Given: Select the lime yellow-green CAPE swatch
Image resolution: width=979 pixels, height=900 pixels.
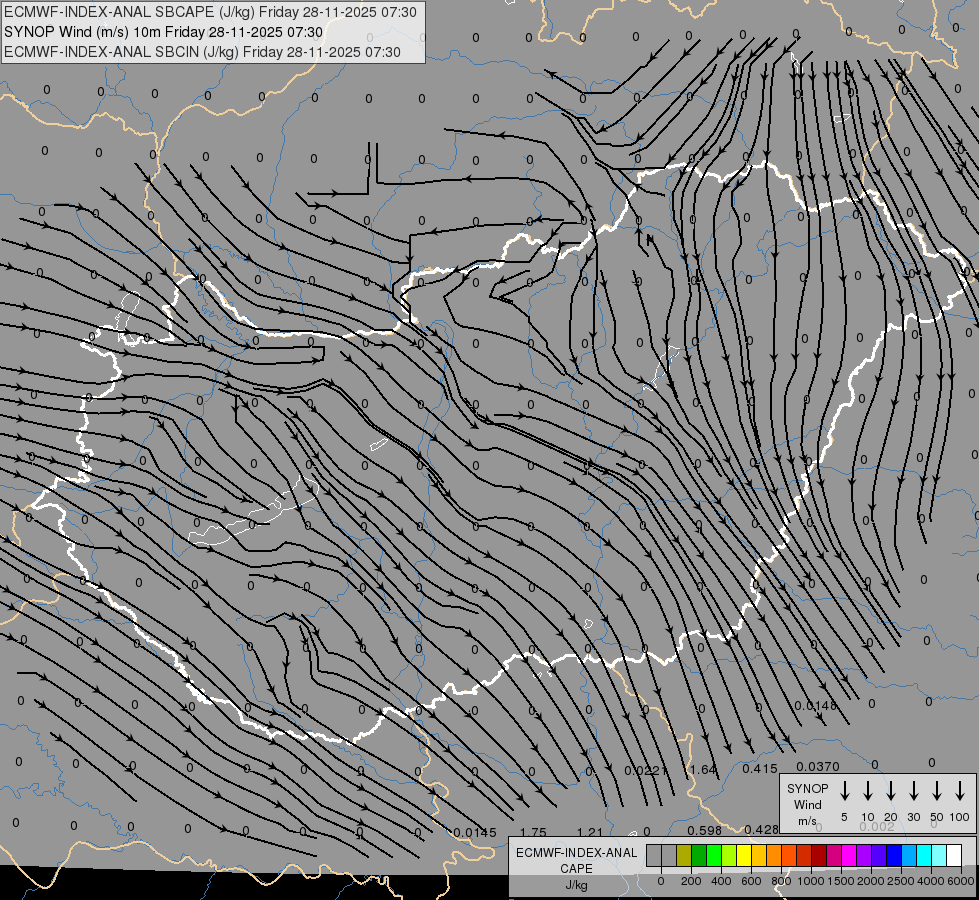Looking at the screenshot, I should pyautogui.click(x=729, y=855).
